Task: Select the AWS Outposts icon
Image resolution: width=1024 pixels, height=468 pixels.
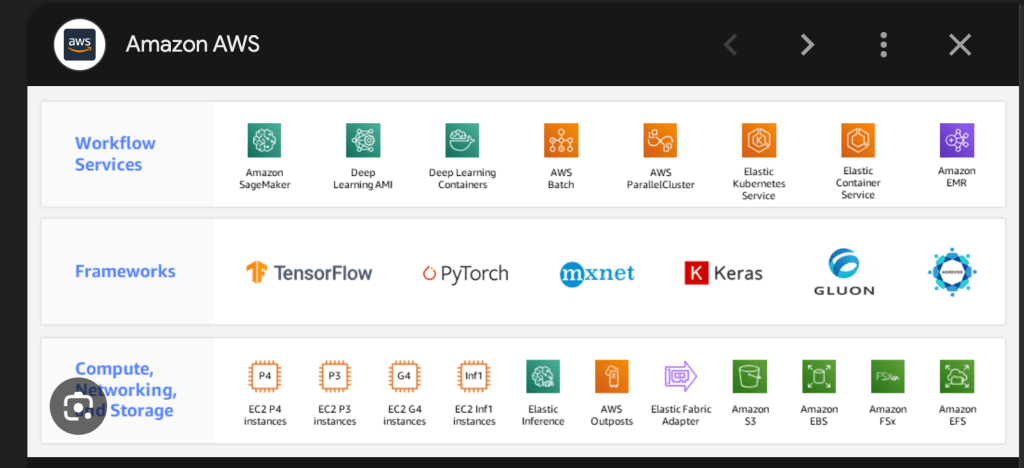Action: click(x=612, y=377)
